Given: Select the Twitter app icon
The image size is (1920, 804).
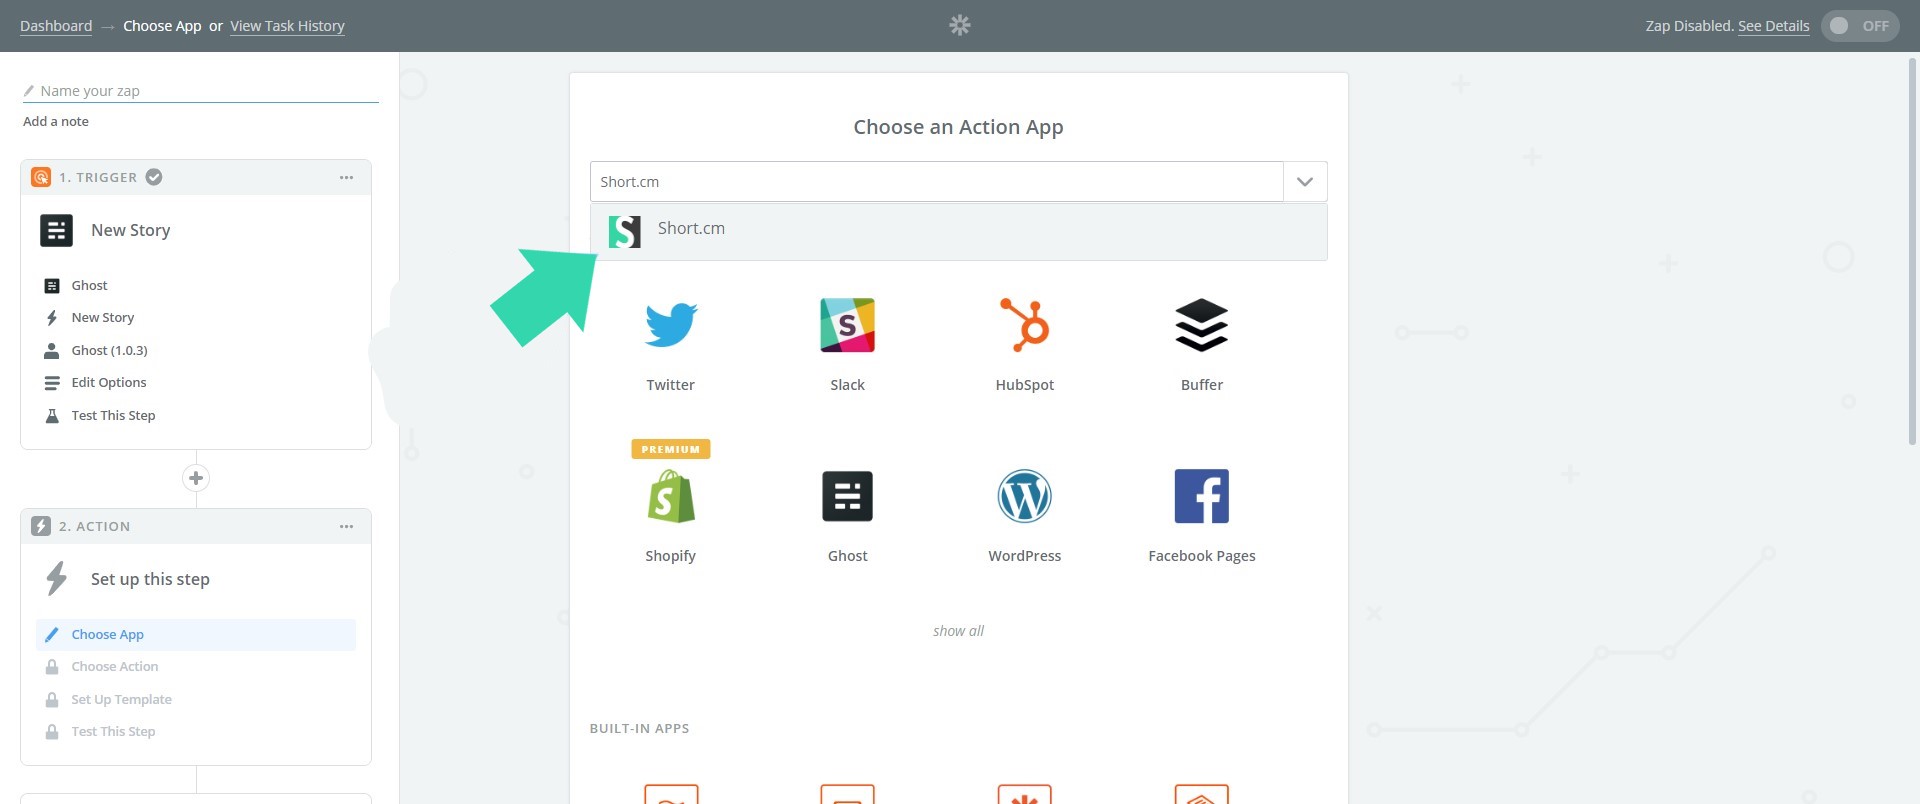Looking at the screenshot, I should (670, 326).
